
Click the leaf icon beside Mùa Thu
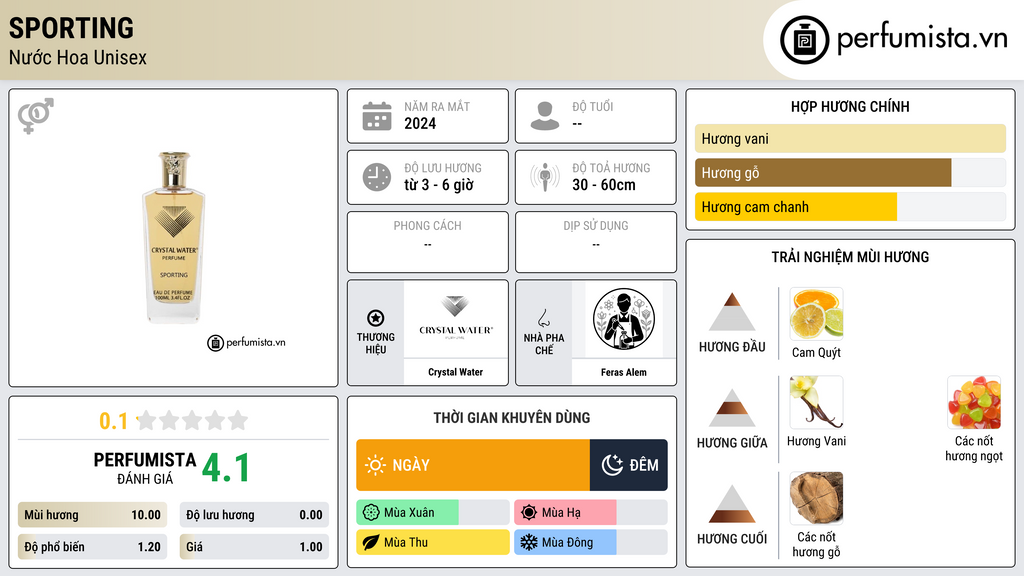point(371,543)
